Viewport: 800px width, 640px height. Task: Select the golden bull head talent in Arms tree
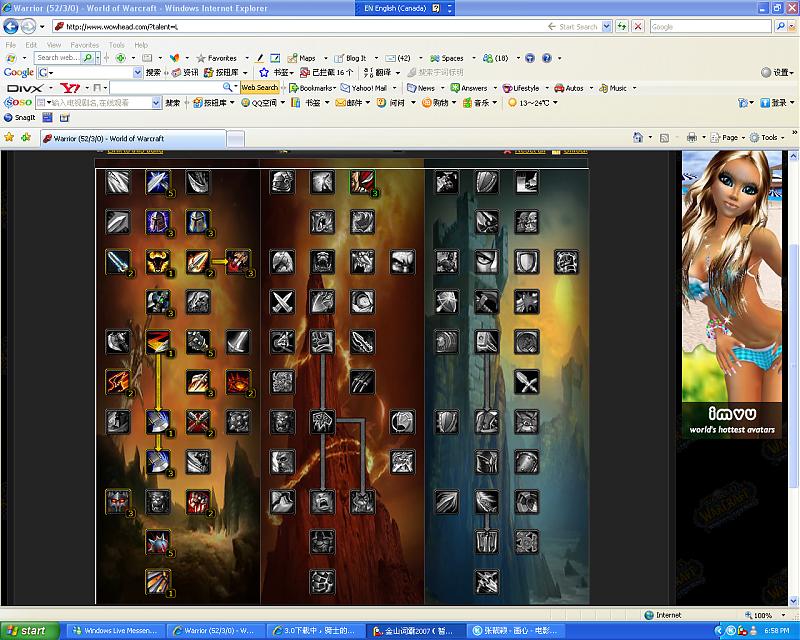click(x=158, y=262)
